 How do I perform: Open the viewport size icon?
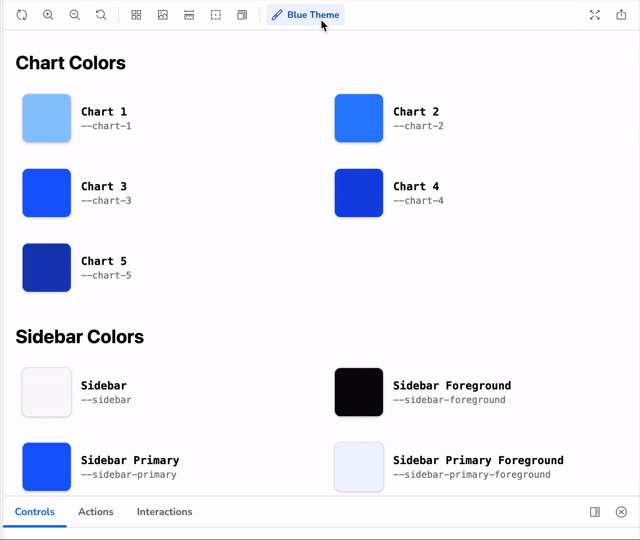coord(242,15)
